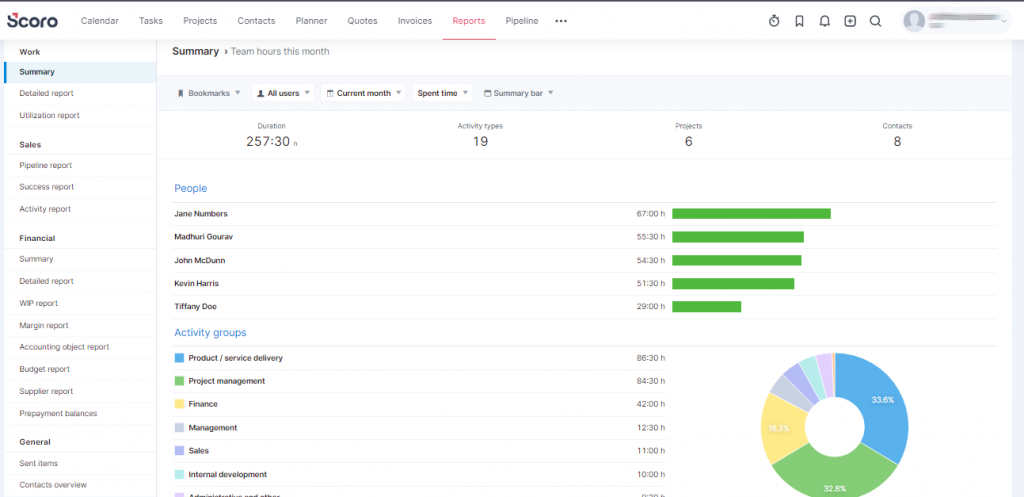This screenshot has width=1024, height=497.
Task: Click the quick add plus icon
Action: point(850,21)
